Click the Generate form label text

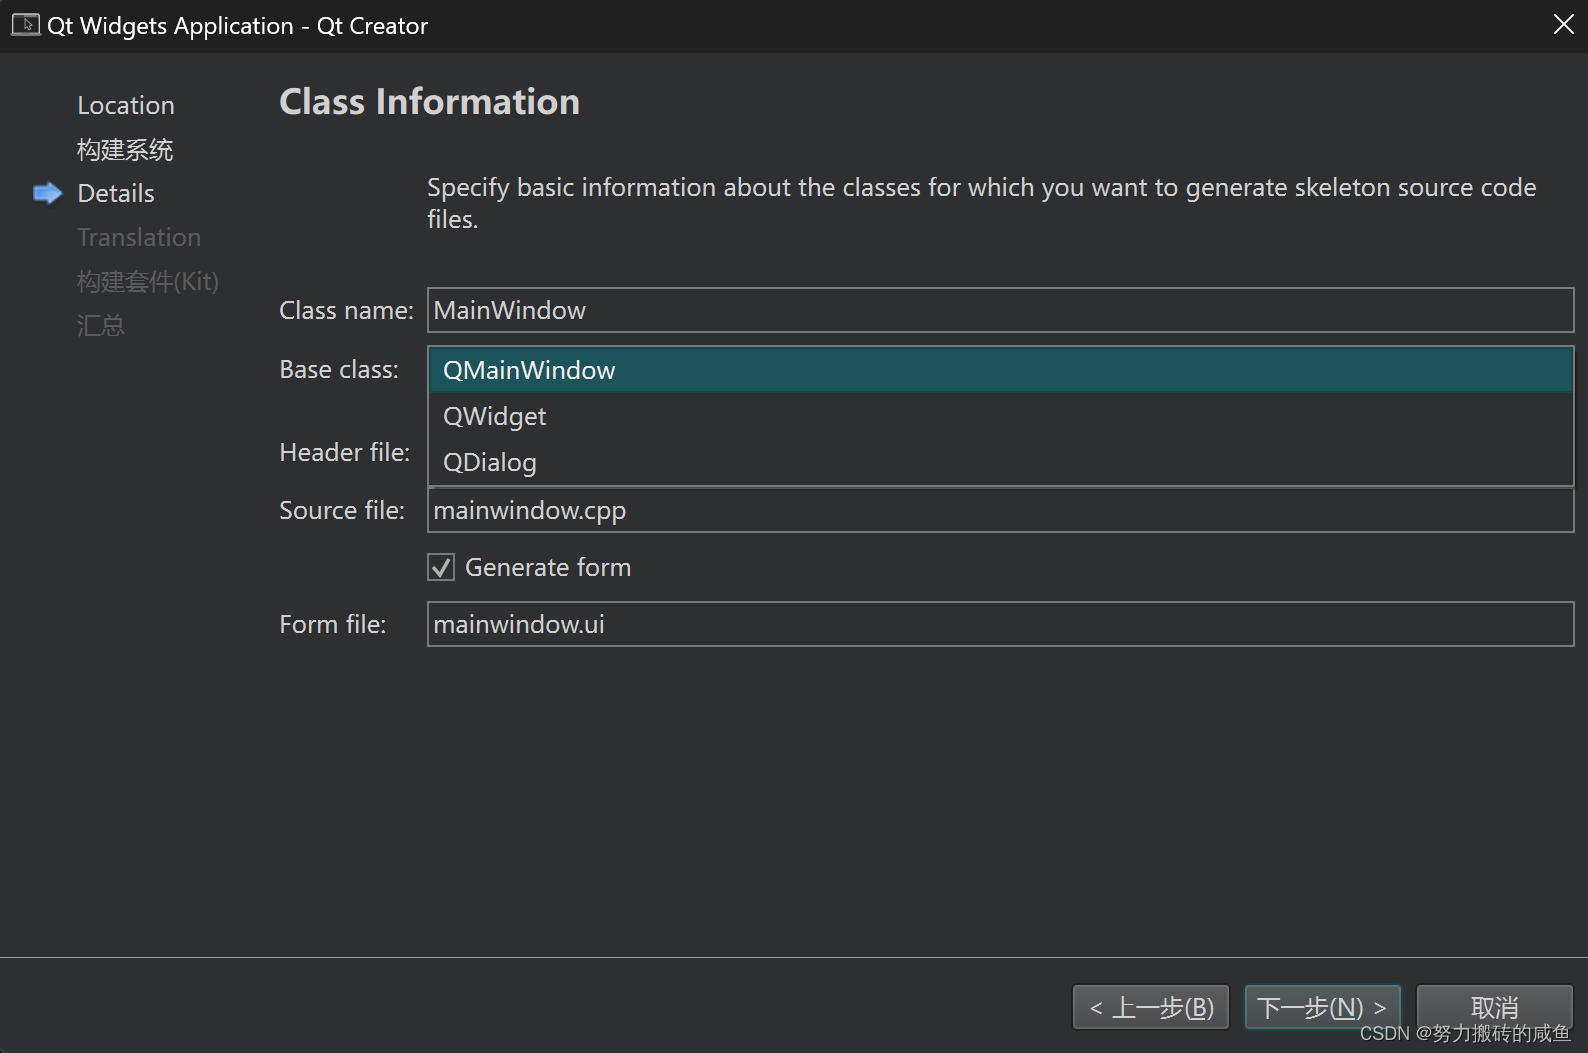tap(548, 567)
